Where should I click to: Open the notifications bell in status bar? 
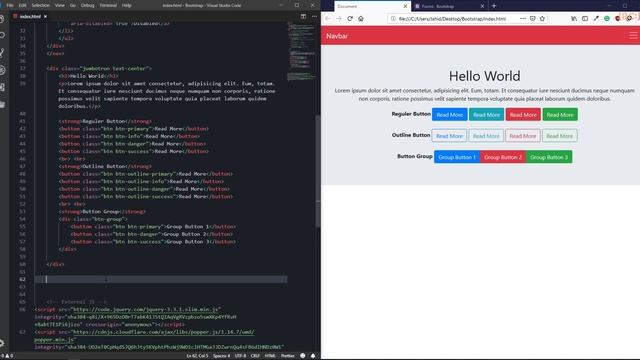pos(313,356)
